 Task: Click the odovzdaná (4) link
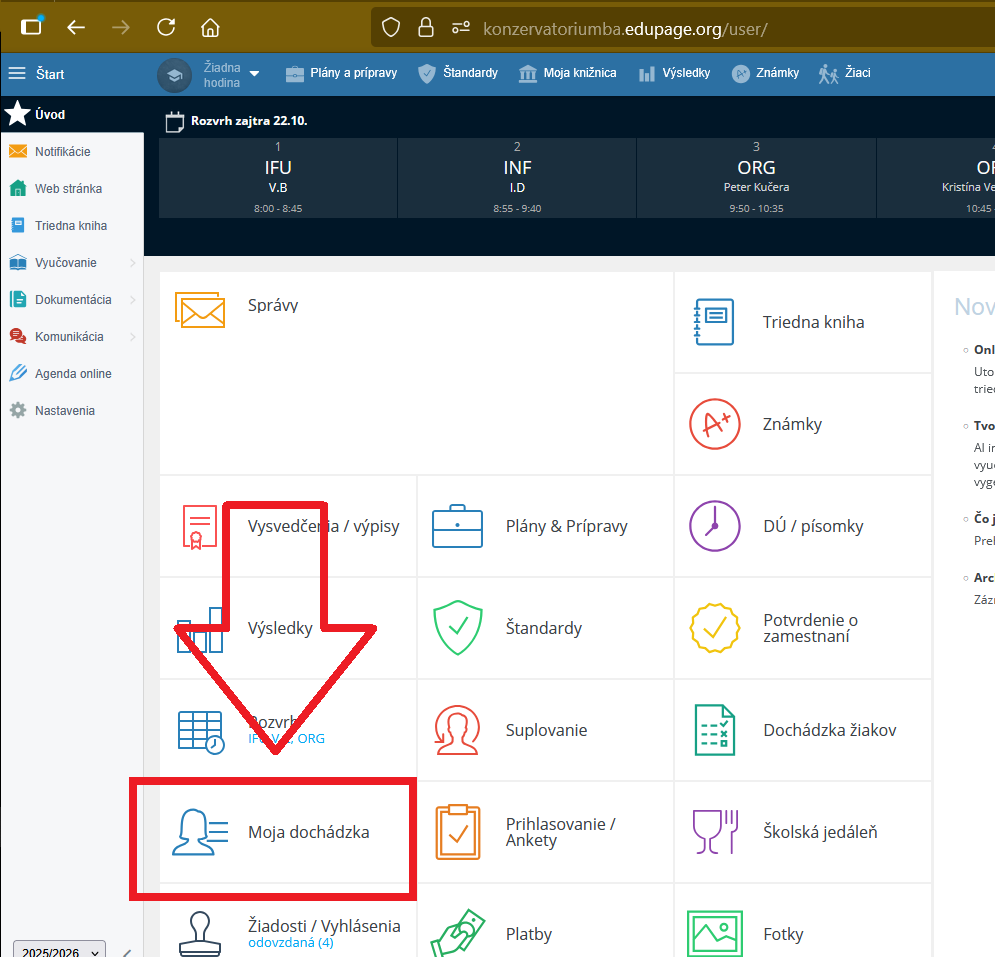tap(291, 942)
